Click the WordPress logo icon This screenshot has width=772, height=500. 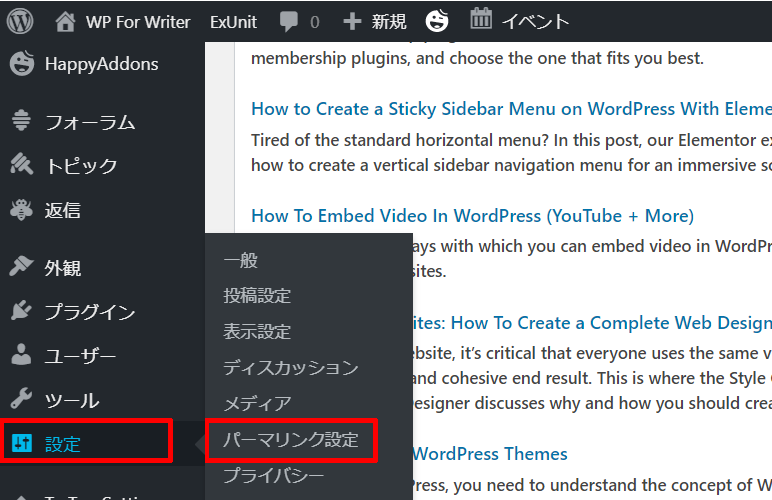[x=20, y=21]
